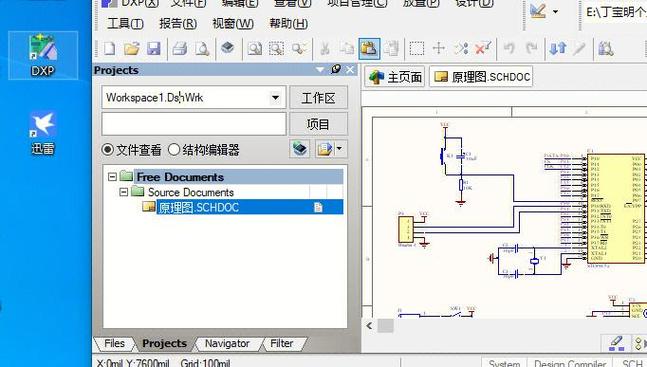The width and height of the screenshot is (647, 367).
Task: Click the highlighted Paste icon
Action: coord(369,49)
